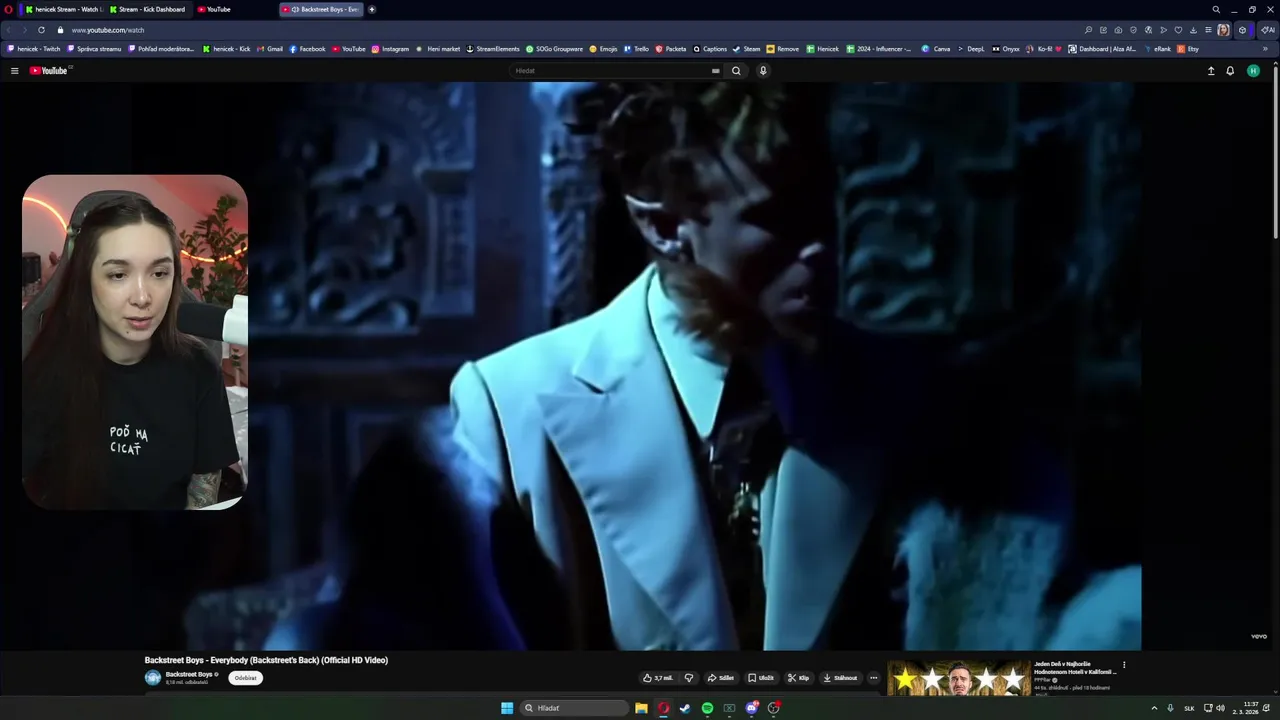Dislike the video with thumbs down
This screenshot has height=720, width=1280.
(x=688, y=678)
